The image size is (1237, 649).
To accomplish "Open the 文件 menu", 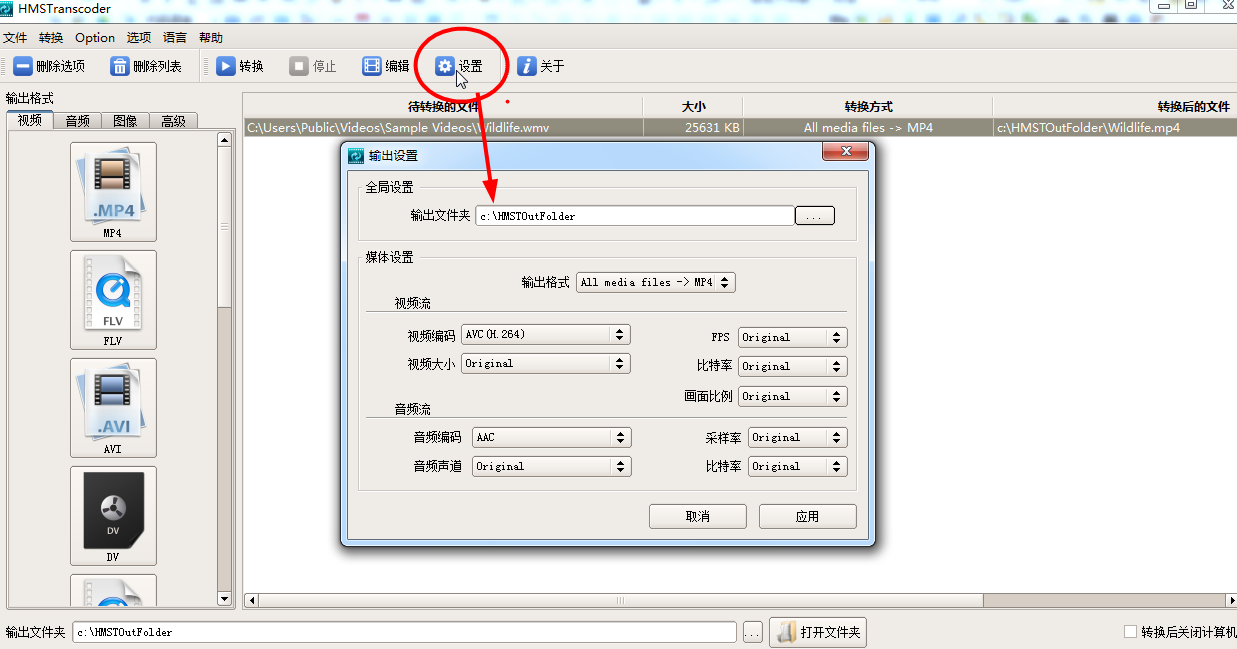I will (x=15, y=38).
